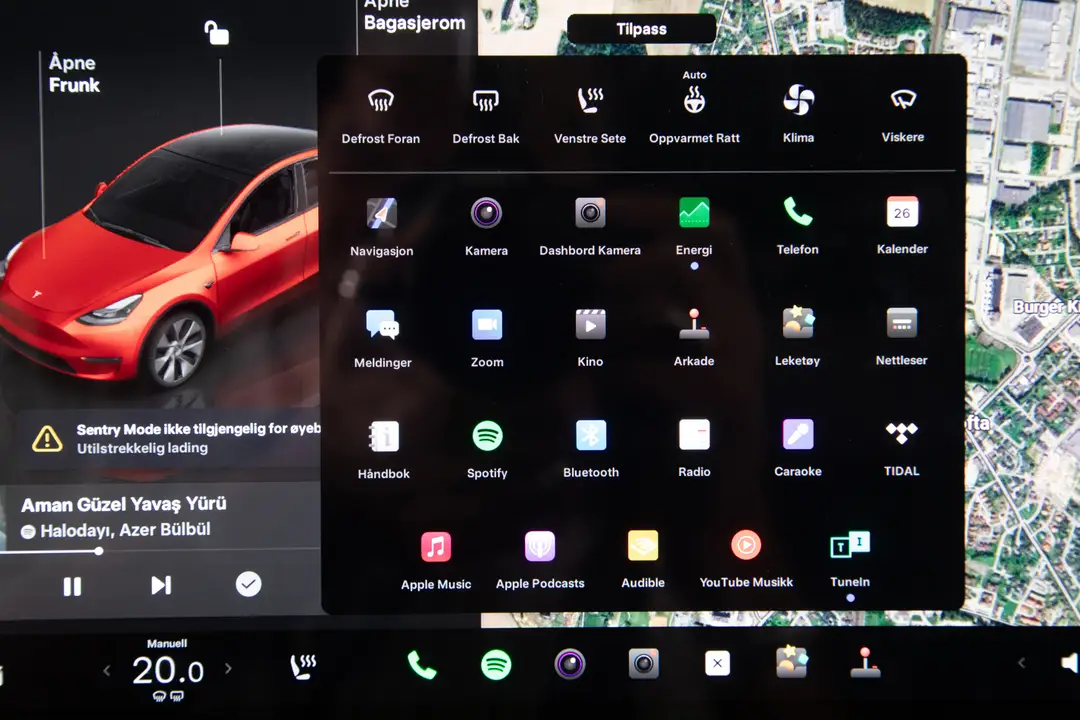The width and height of the screenshot is (1080, 720).
Task: Open camera from bottom dock
Action: [570, 664]
